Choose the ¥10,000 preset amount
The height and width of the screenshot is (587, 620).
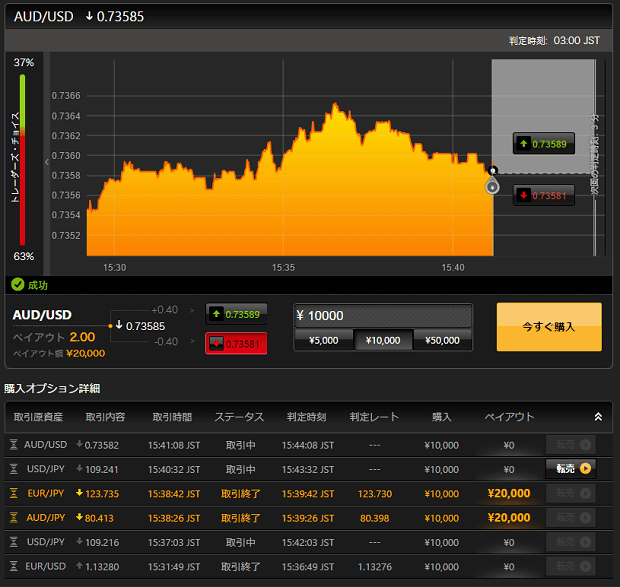(x=383, y=340)
